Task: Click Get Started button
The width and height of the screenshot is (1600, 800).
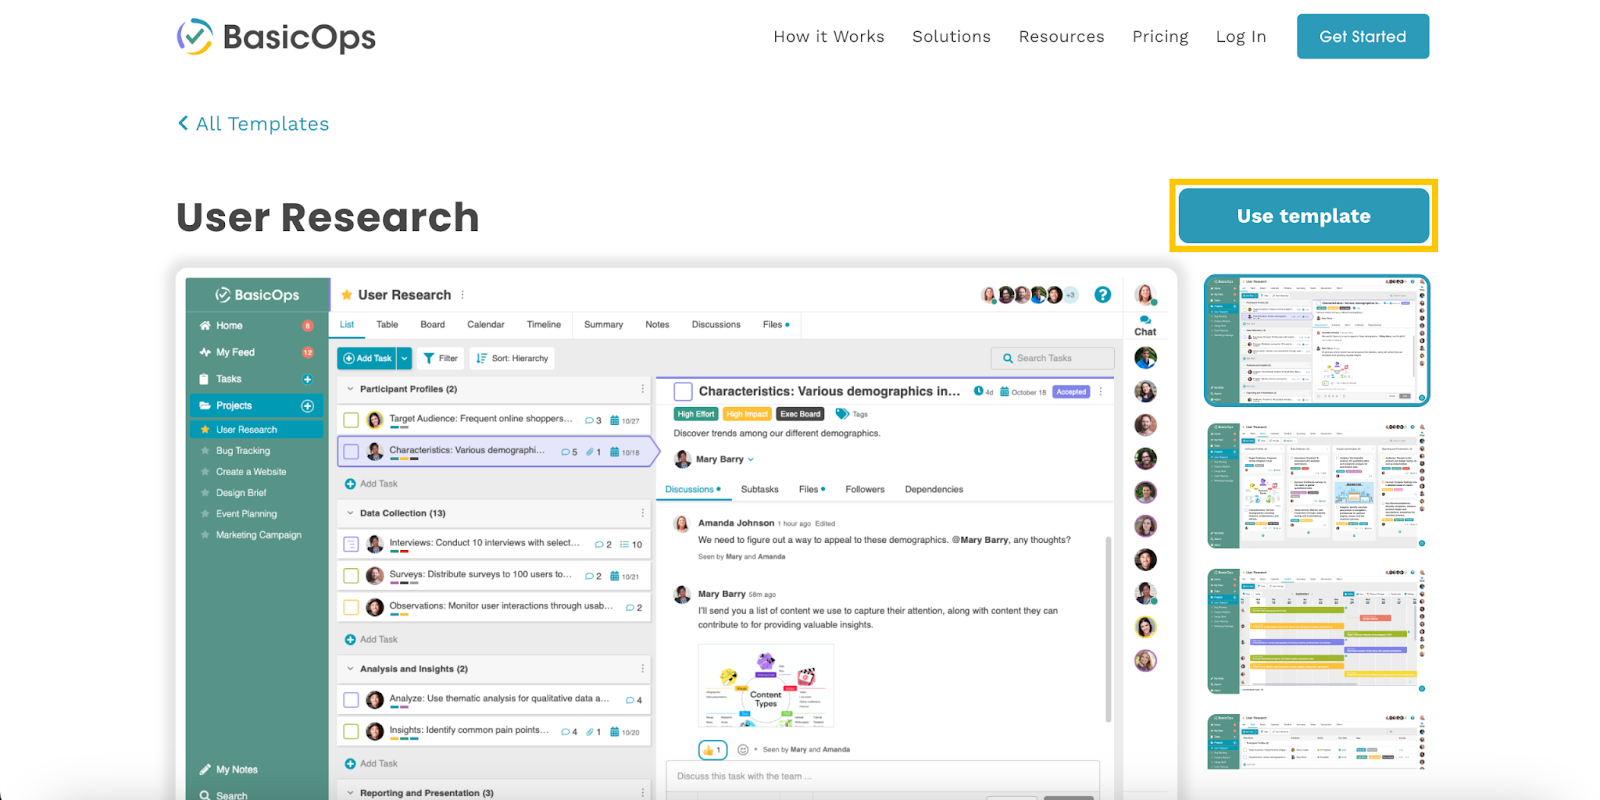Action: [1363, 36]
